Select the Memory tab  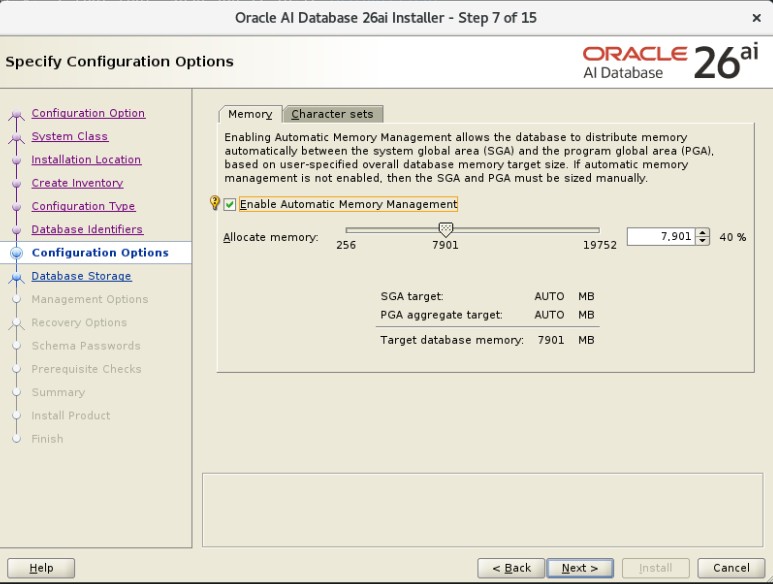[x=250, y=114]
